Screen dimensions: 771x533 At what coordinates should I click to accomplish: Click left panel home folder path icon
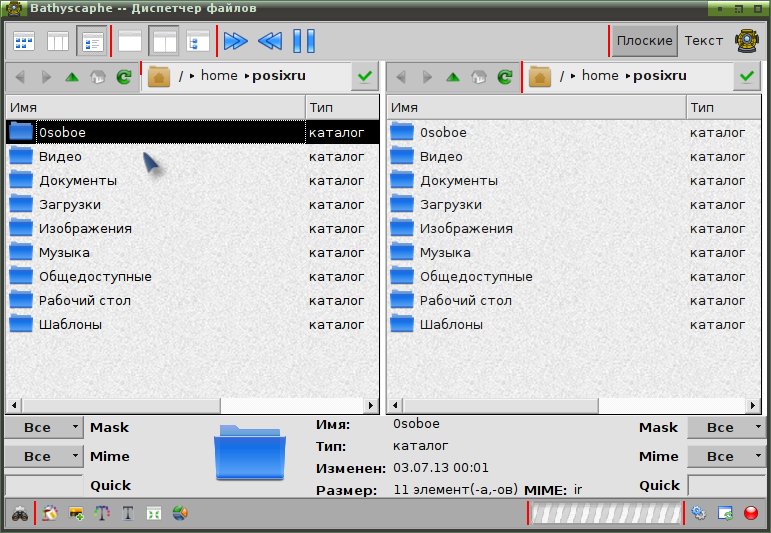coord(159,77)
